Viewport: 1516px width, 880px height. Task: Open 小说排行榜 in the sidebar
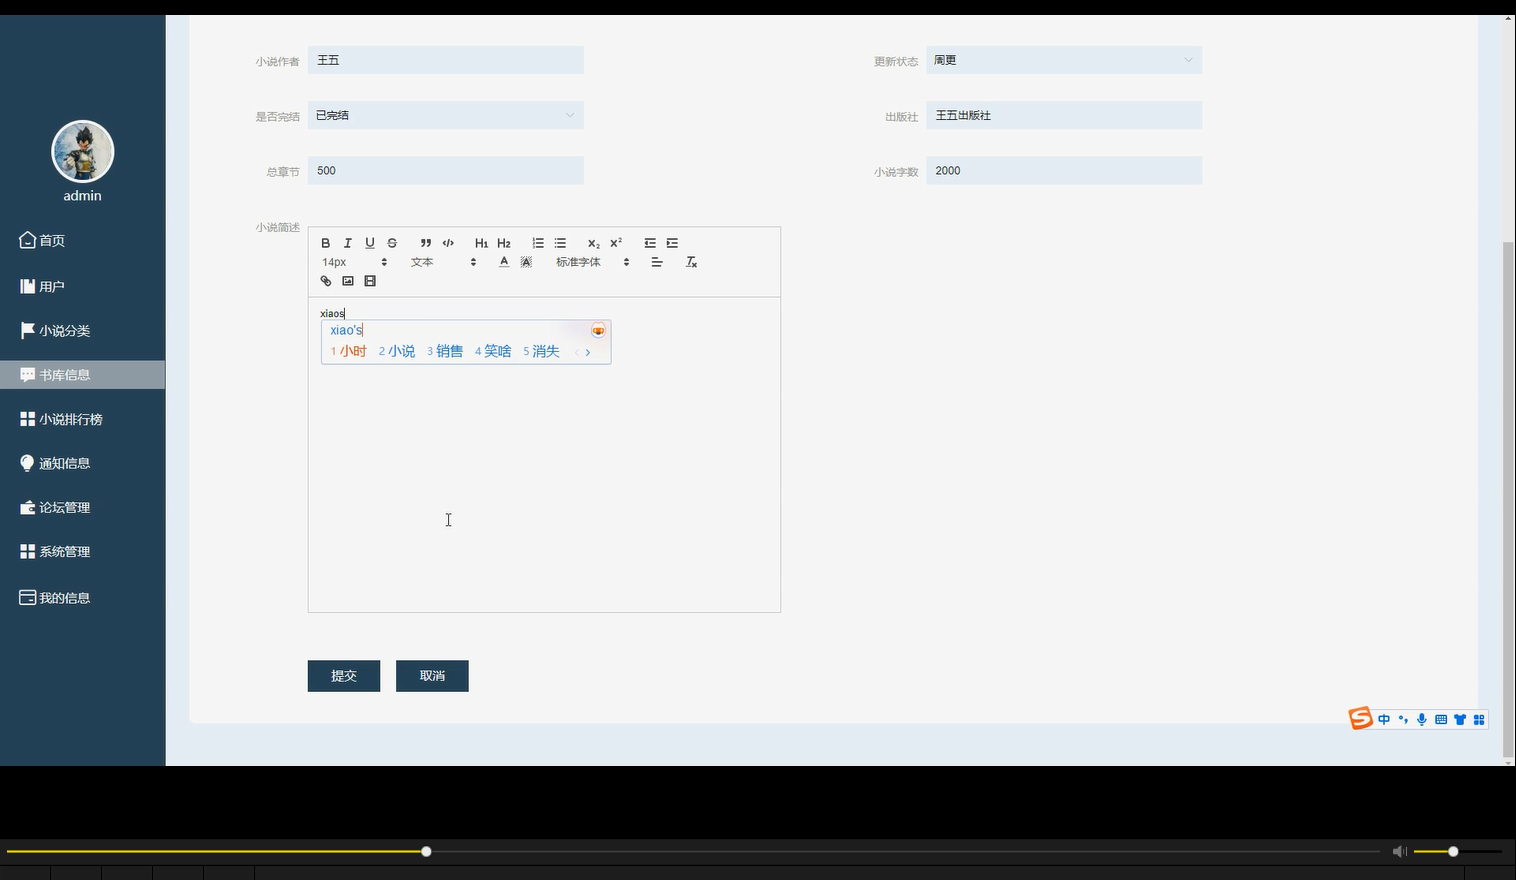click(x=82, y=419)
